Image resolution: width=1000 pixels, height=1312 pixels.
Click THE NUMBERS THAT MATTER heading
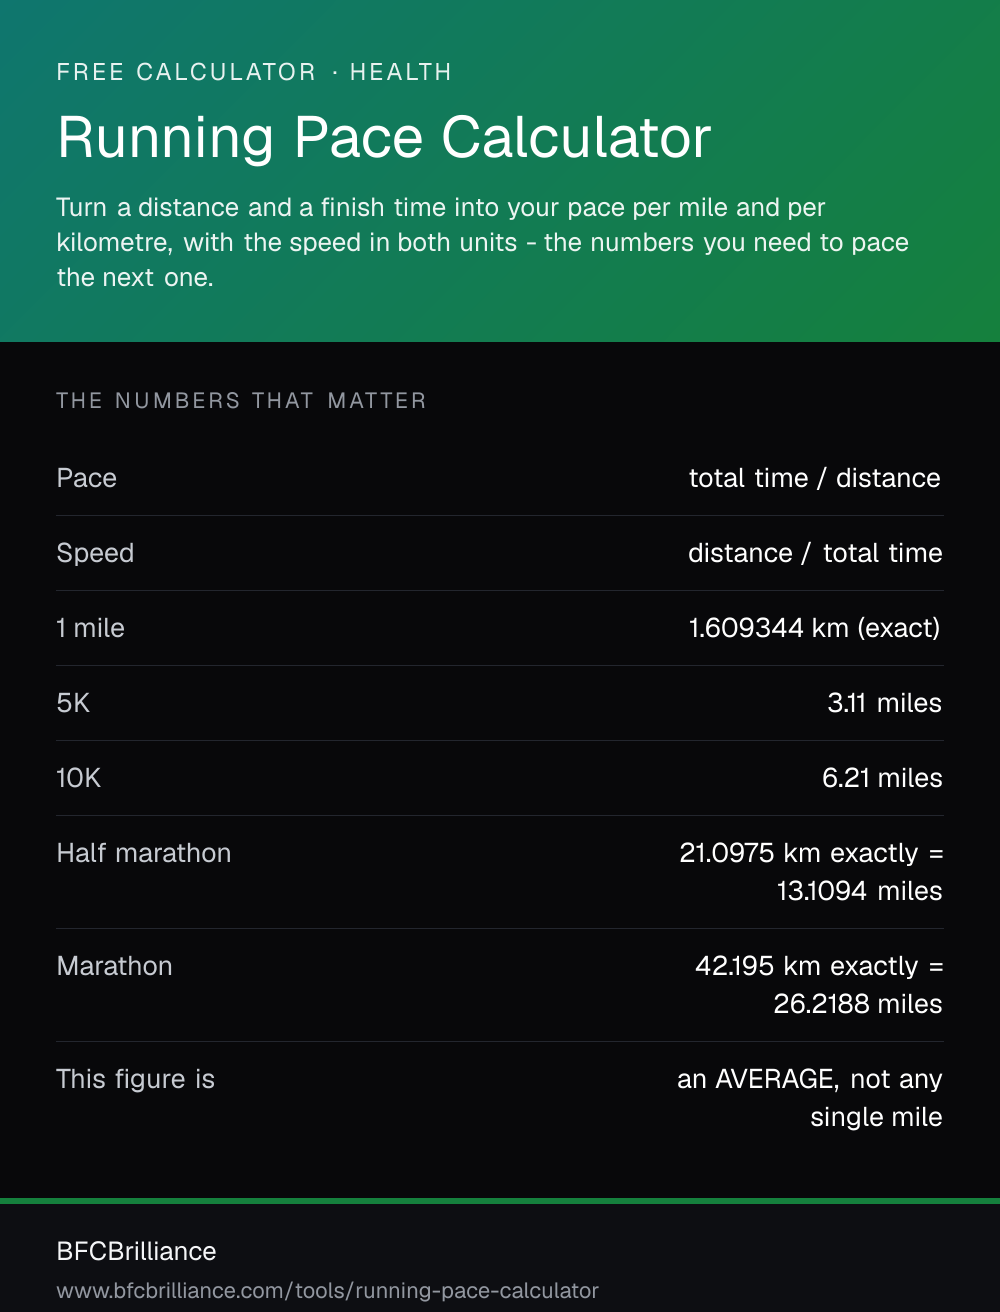click(x=242, y=401)
